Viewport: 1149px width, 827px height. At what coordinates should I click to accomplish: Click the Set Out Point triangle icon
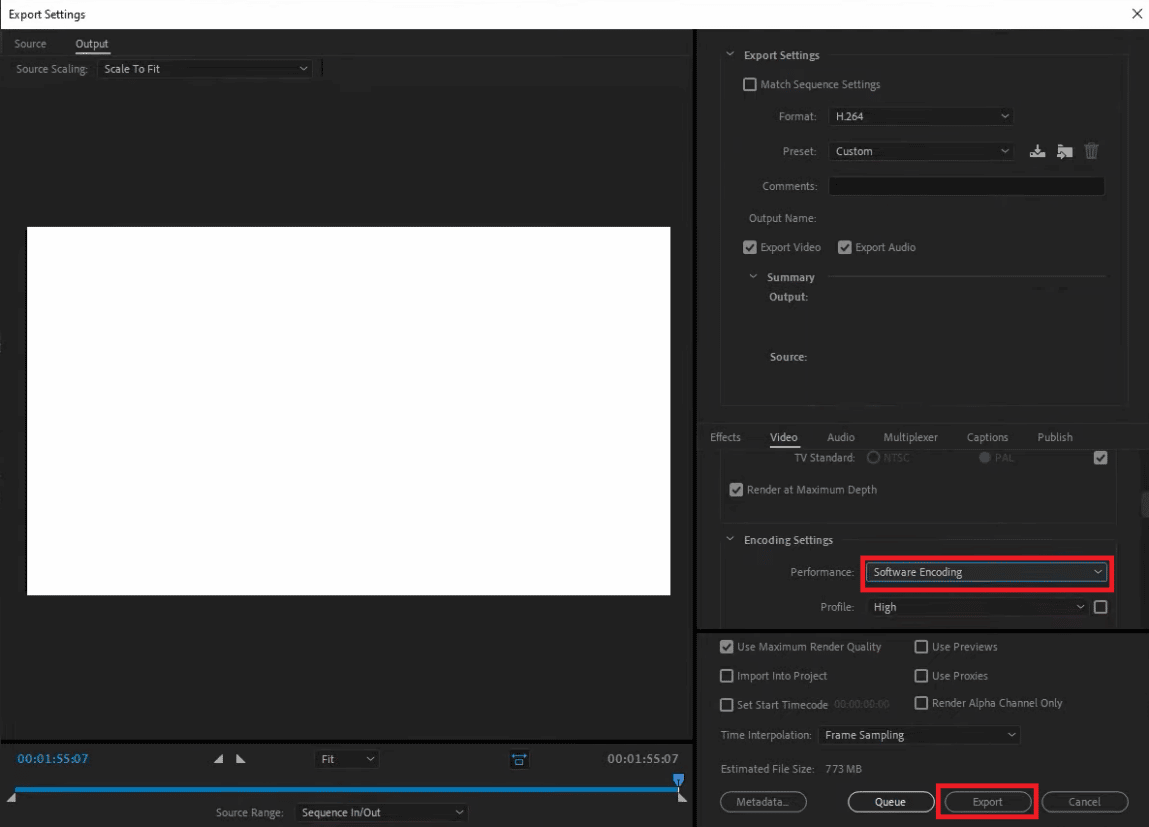pos(240,759)
